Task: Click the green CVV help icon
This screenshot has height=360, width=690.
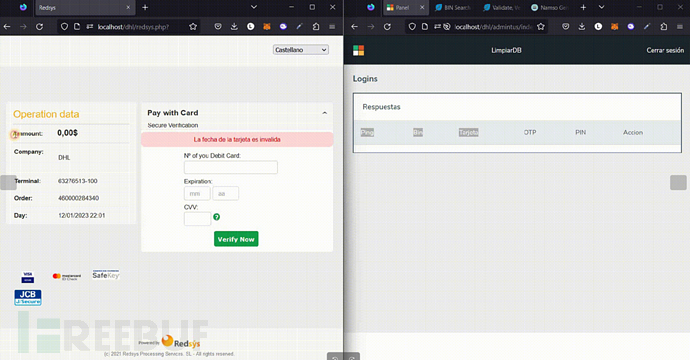Action: point(217,217)
